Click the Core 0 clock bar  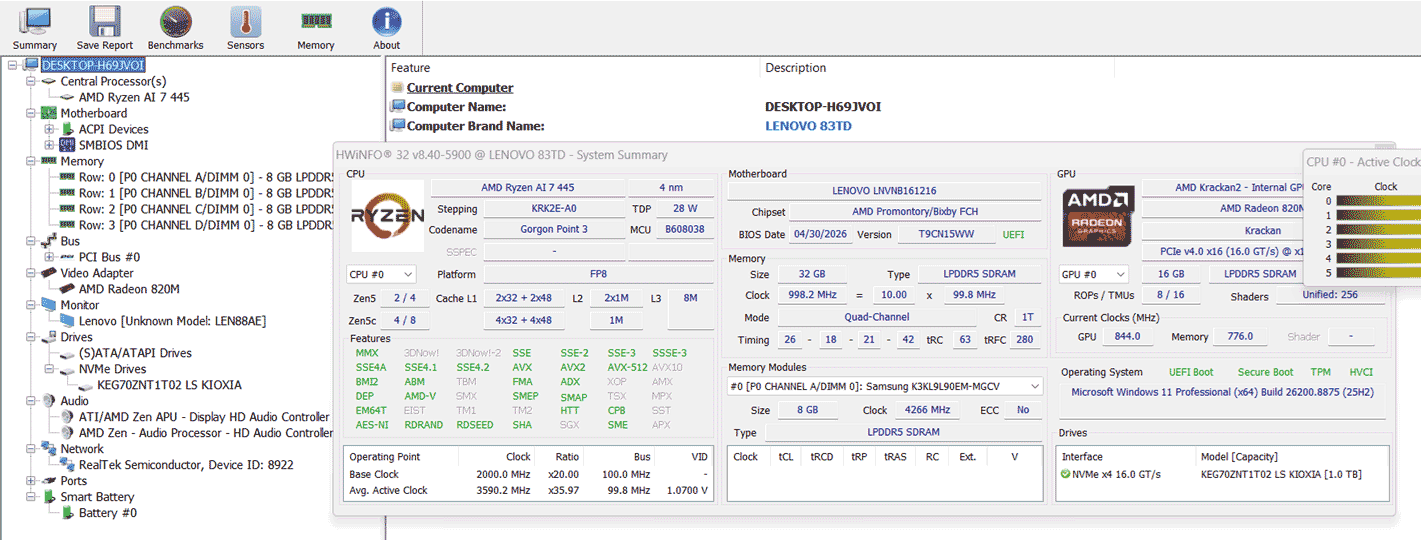pos(1378,201)
